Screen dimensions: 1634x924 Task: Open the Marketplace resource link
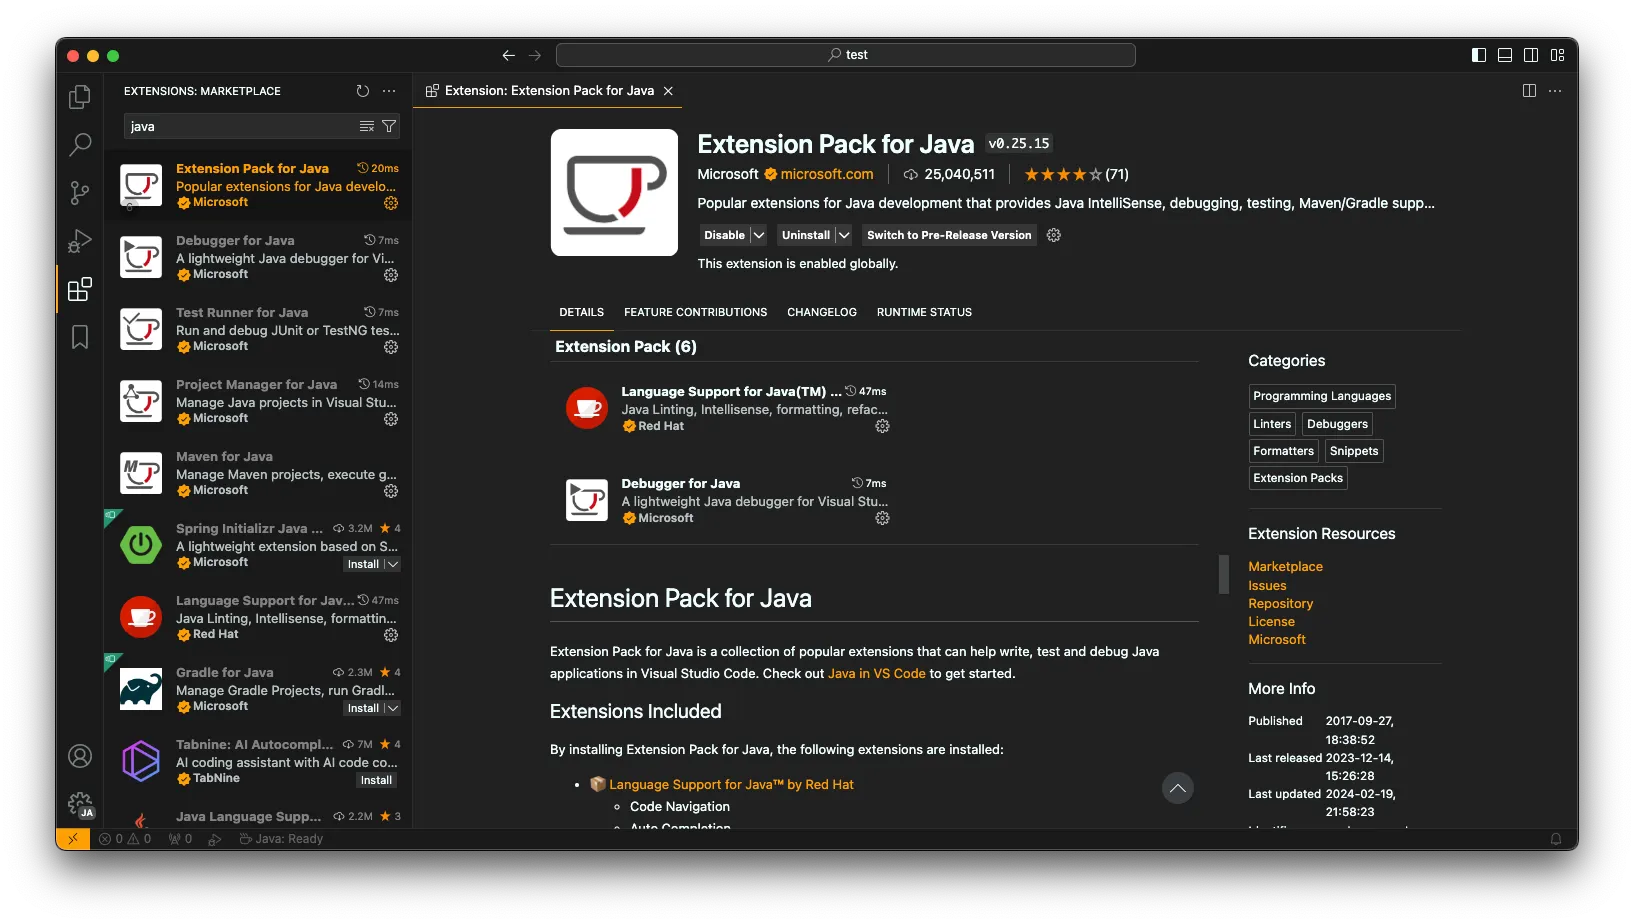point(1285,567)
